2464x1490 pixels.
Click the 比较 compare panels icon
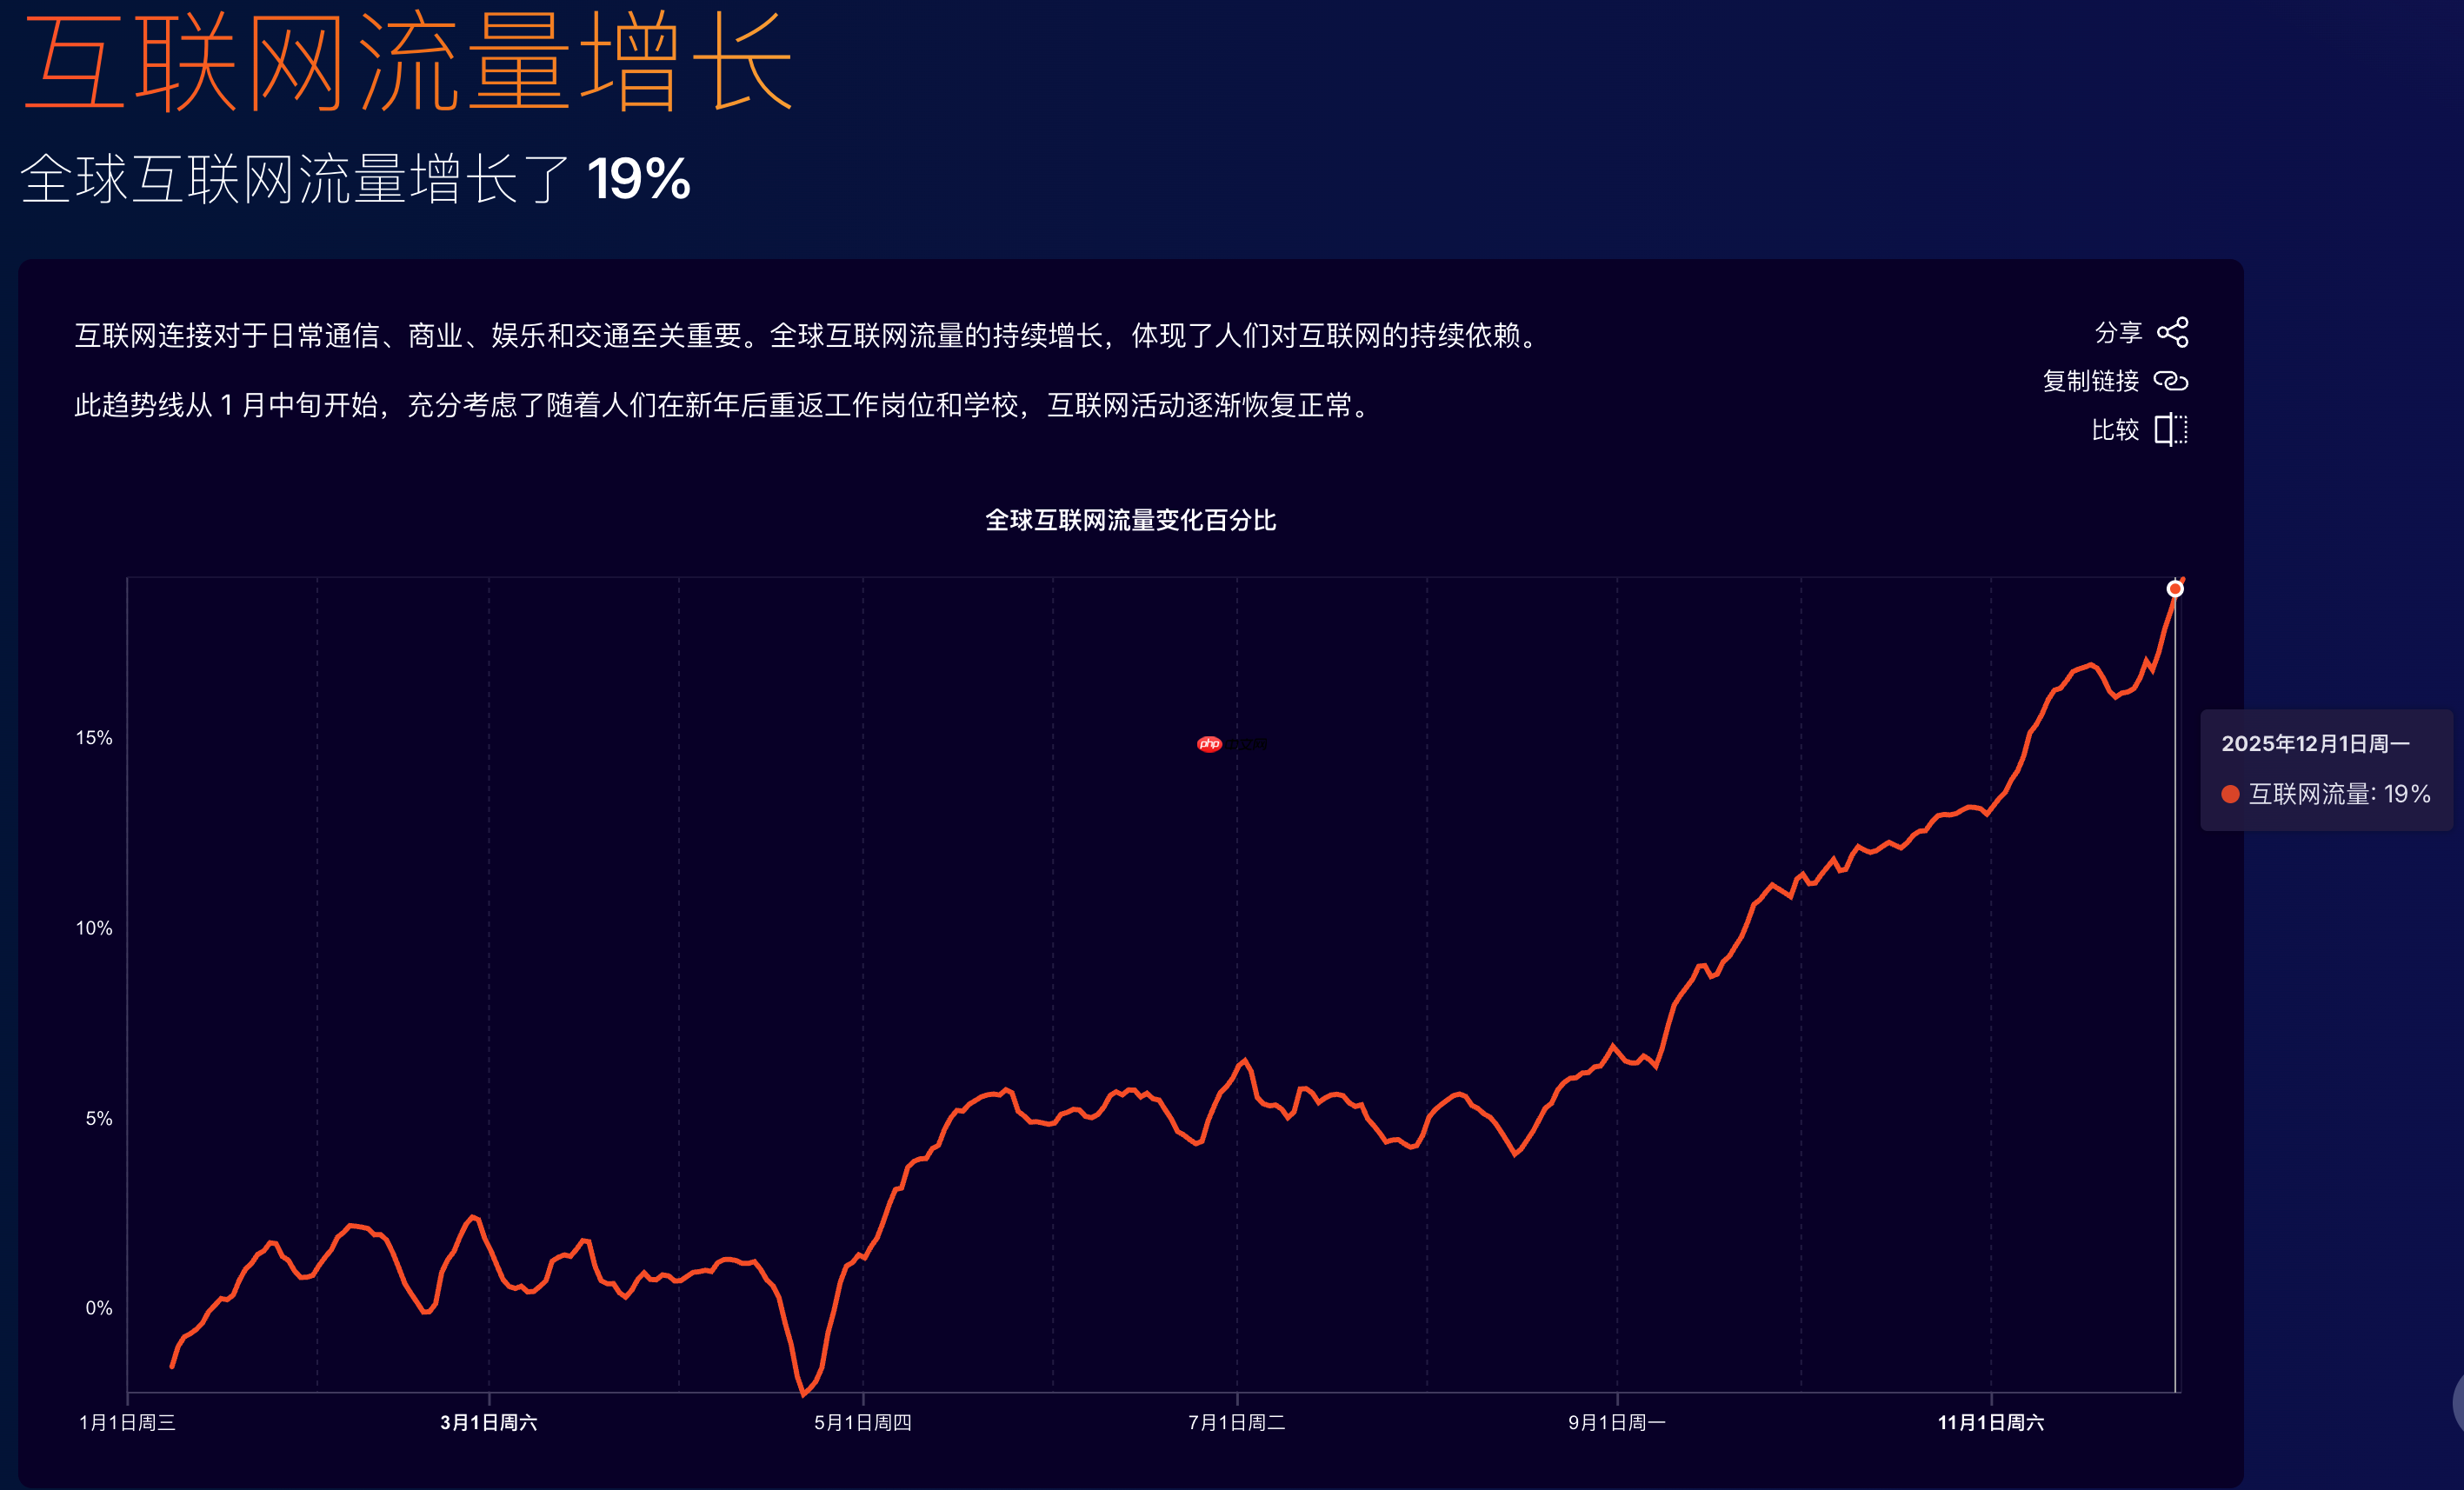point(2170,430)
